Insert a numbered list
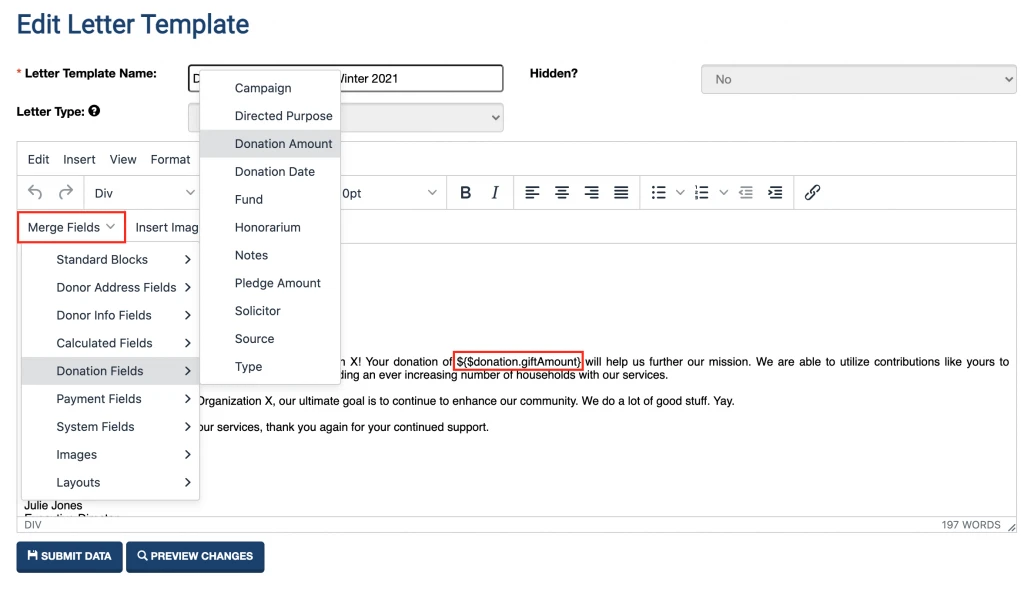The width and height of the screenshot is (1024, 592). pyautogui.click(x=701, y=192)
